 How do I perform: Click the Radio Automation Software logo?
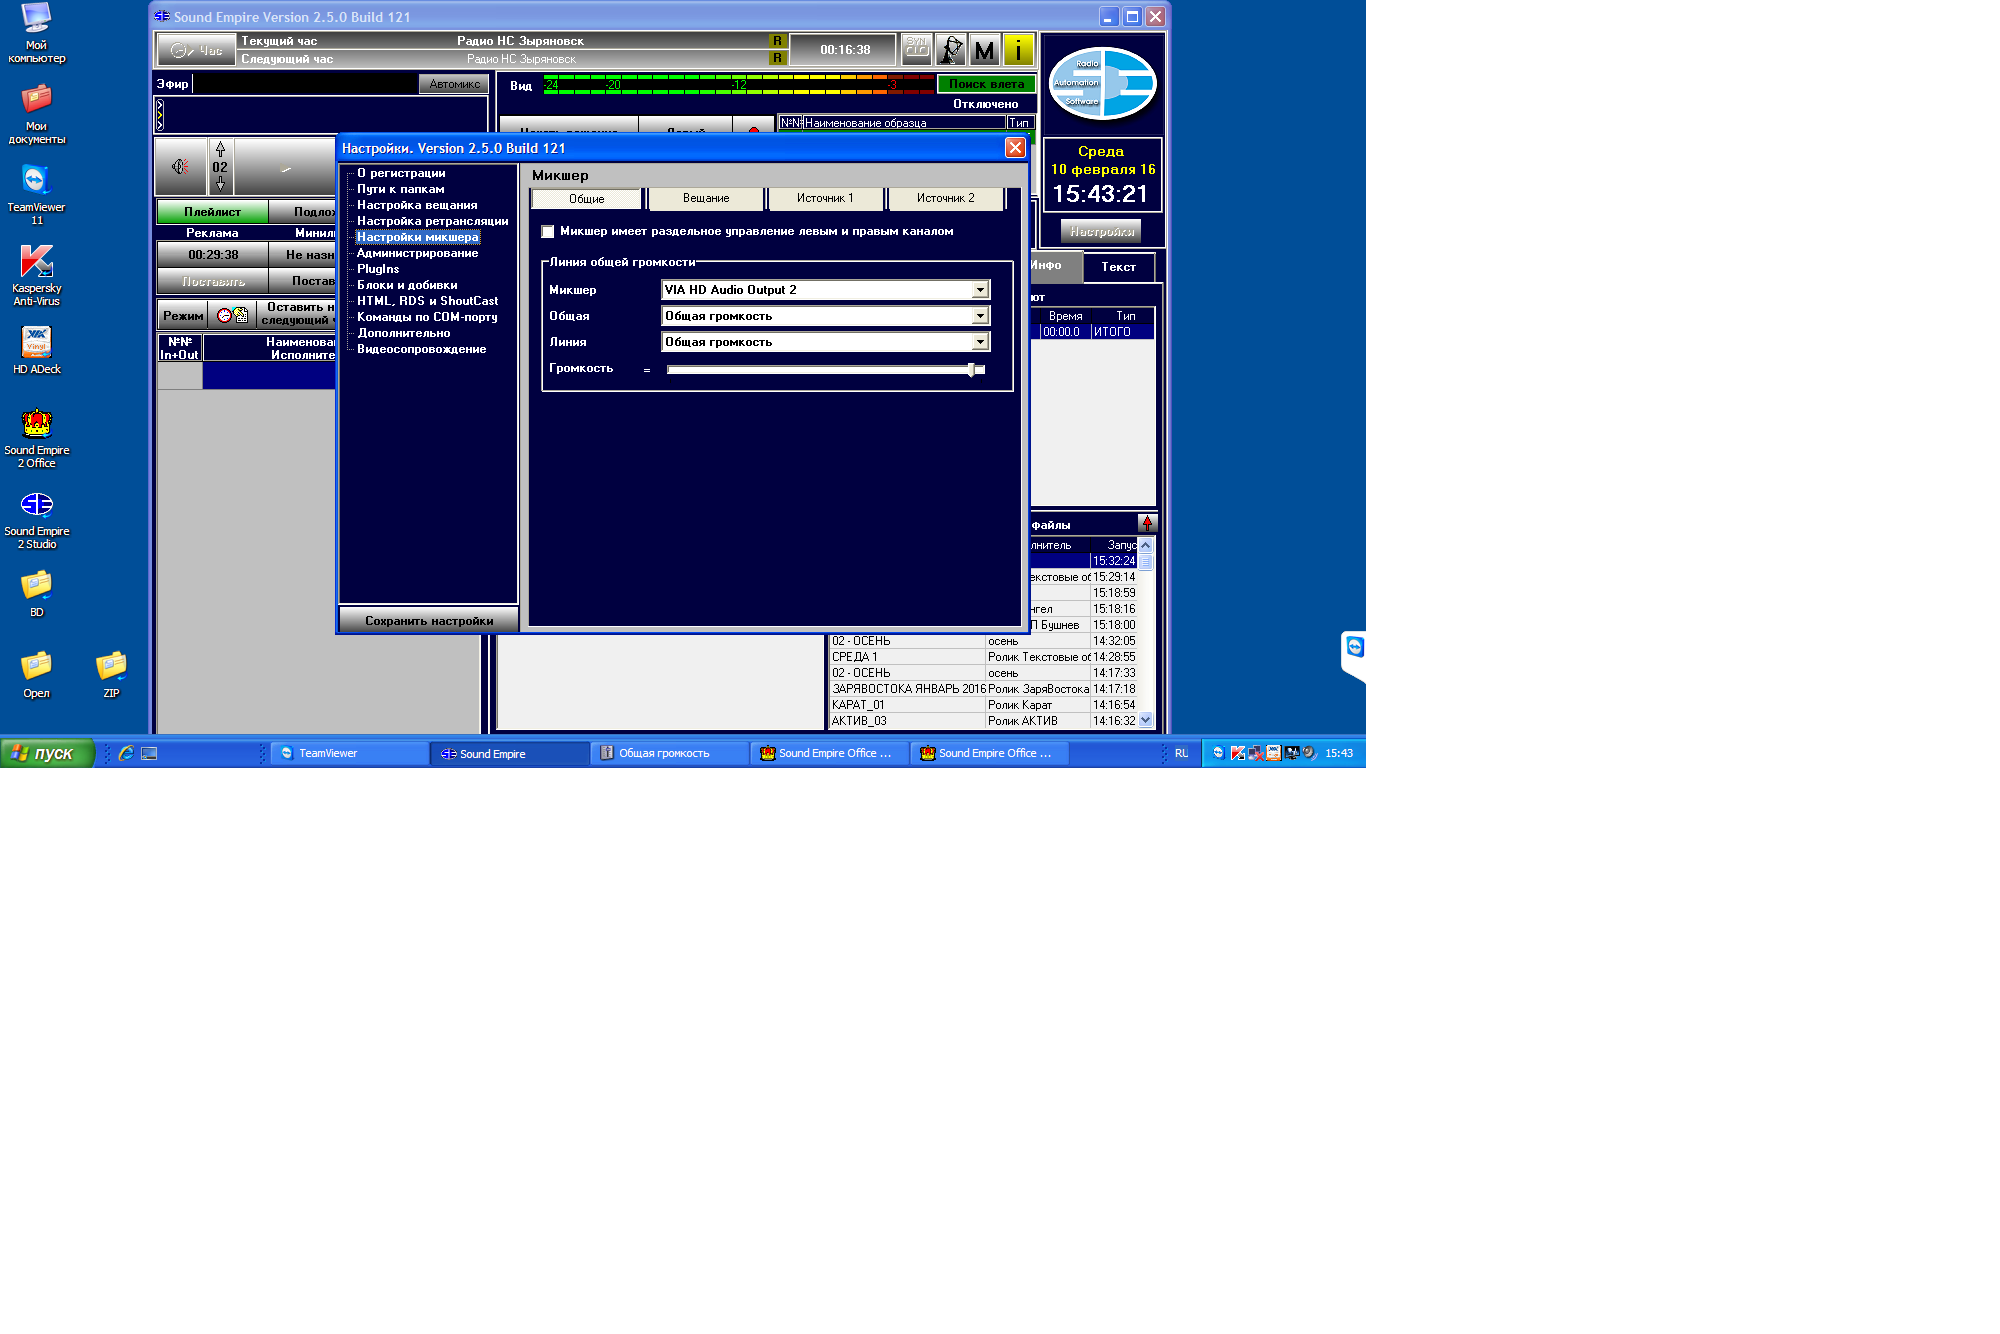1102,83
